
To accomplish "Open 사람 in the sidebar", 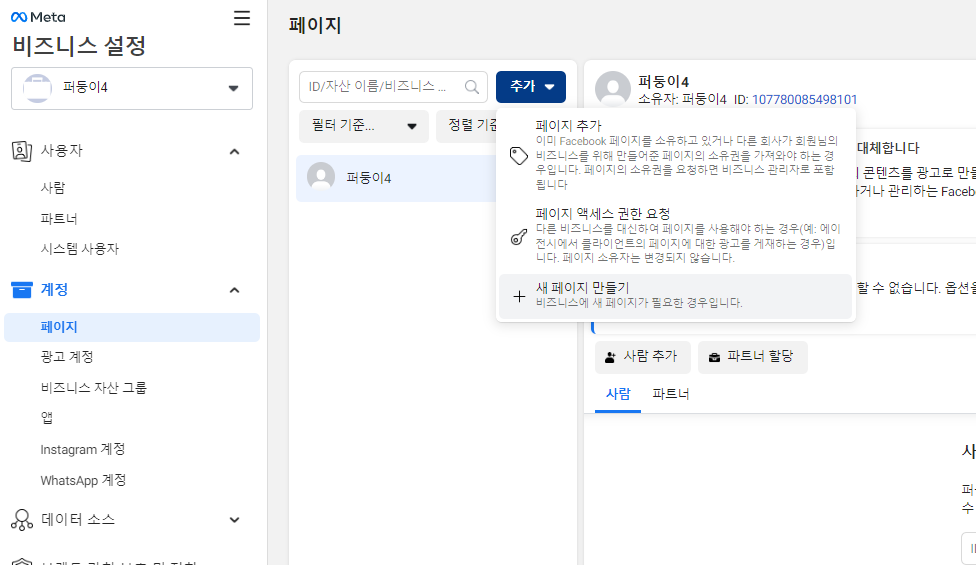I will pyautogui.click(x=53, y=187).
